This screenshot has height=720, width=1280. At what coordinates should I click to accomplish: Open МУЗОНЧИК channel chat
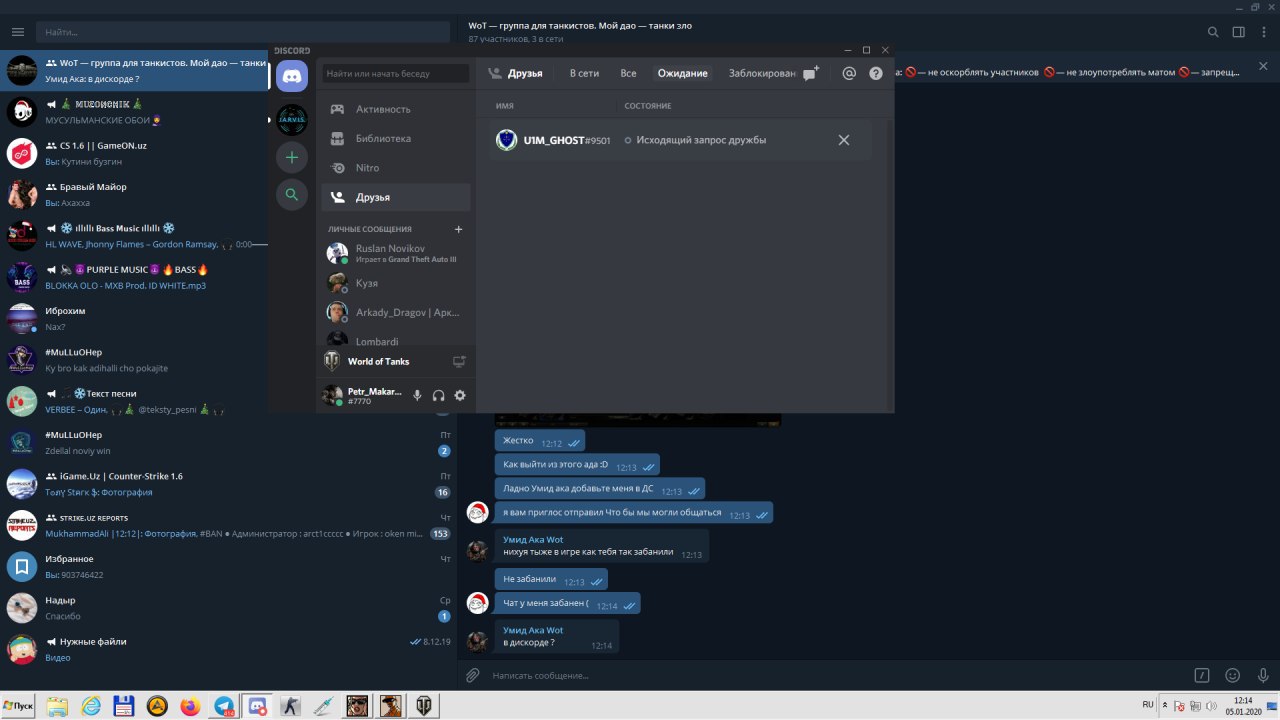click(x=134, y=112)
